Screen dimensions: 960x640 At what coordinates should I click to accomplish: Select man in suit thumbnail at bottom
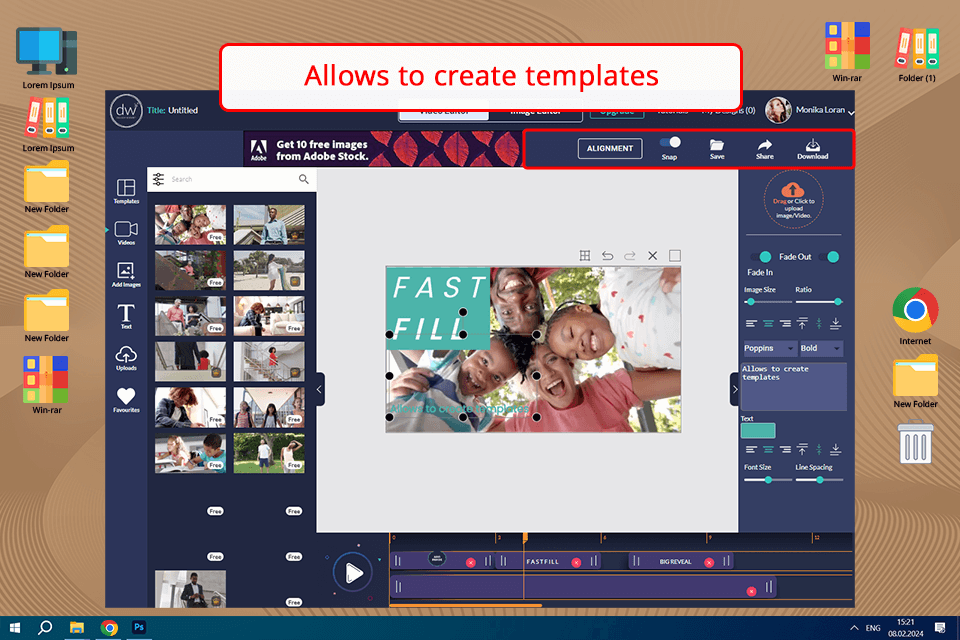[190, 589]
